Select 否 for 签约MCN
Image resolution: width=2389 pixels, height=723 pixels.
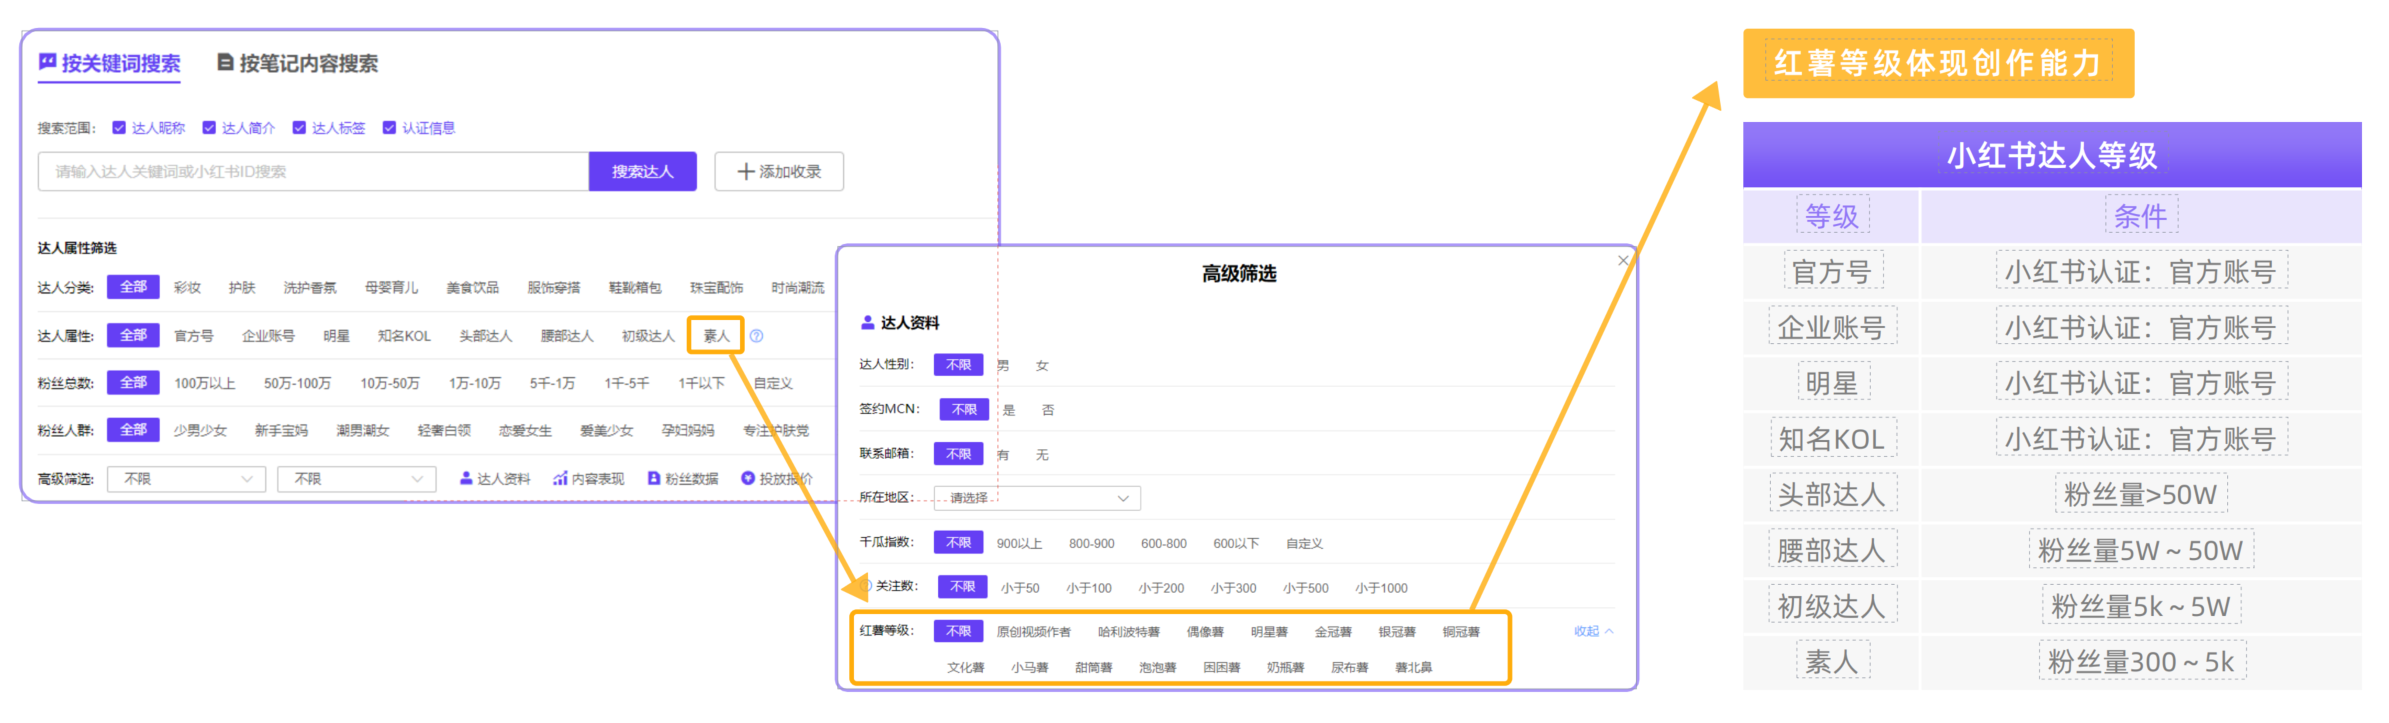point(1048,410)
